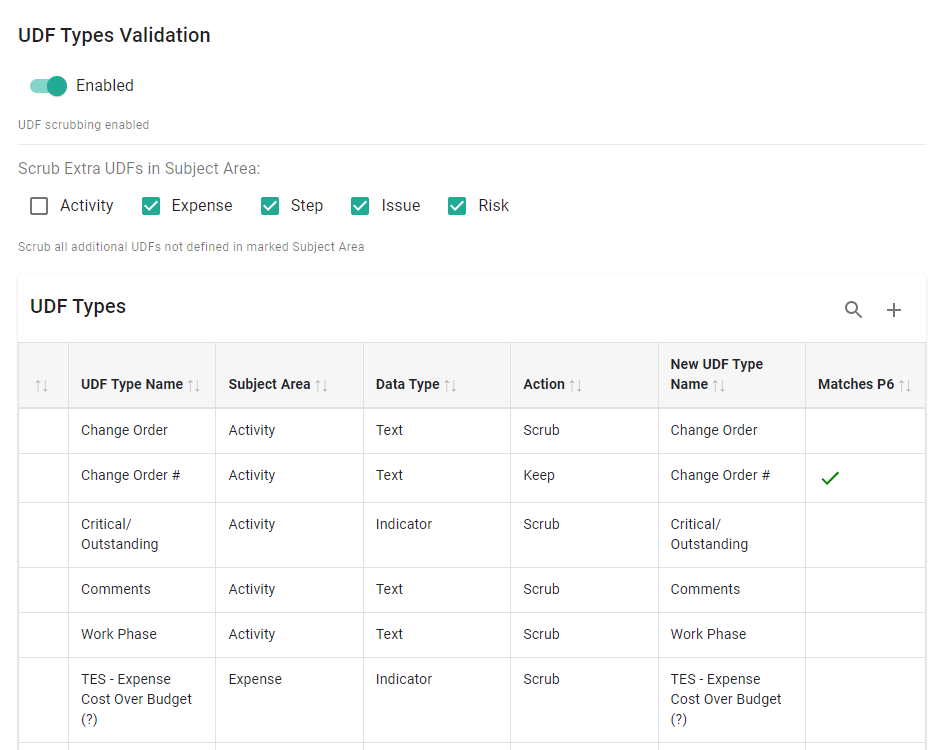The image size is (942, 750).
Task: Check the Activity checkbox
Action: click(x=39, y=206)
